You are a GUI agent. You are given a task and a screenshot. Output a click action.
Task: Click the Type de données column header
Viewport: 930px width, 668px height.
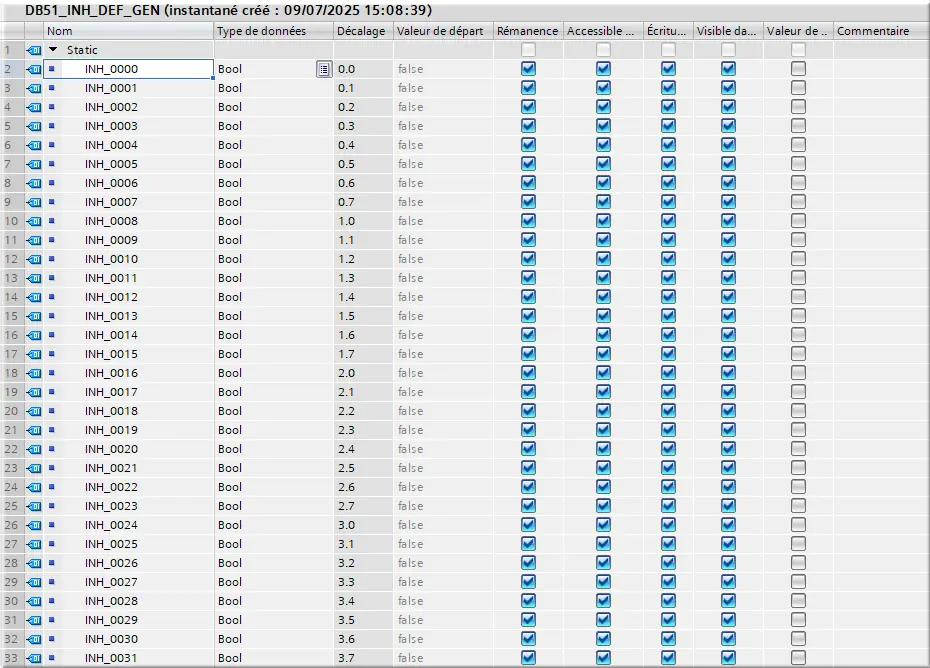pos(273,31)
